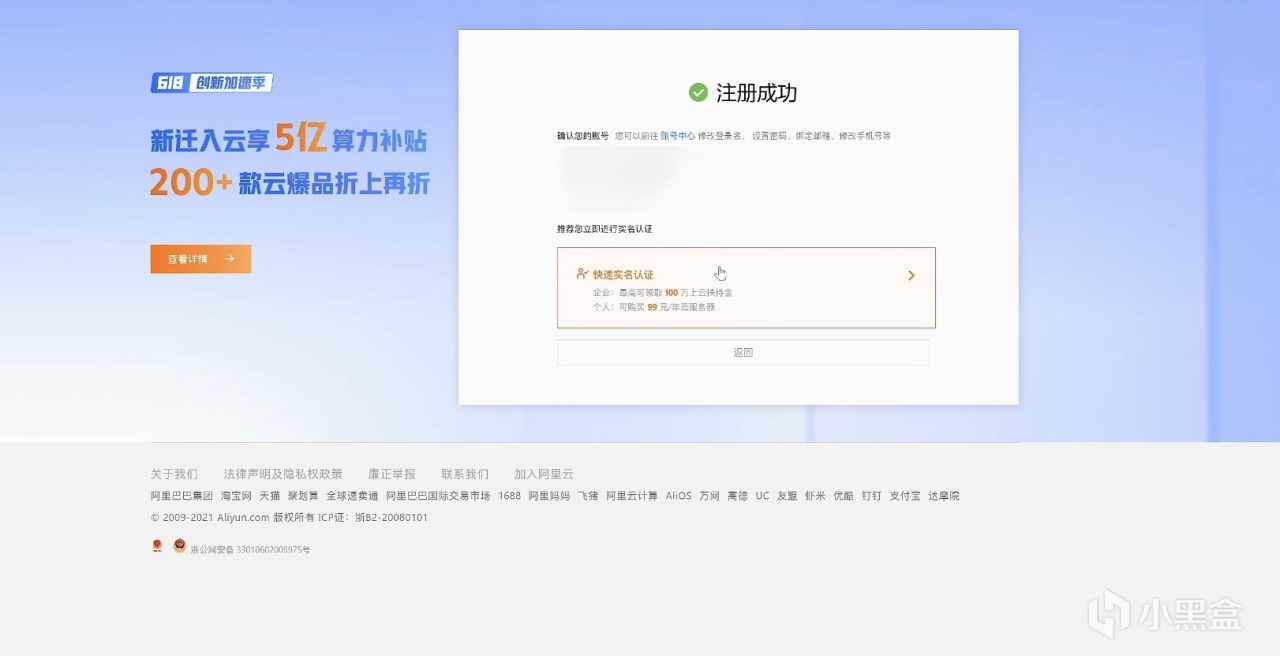Open 钉钉 footer link

(x=872, y=496)
